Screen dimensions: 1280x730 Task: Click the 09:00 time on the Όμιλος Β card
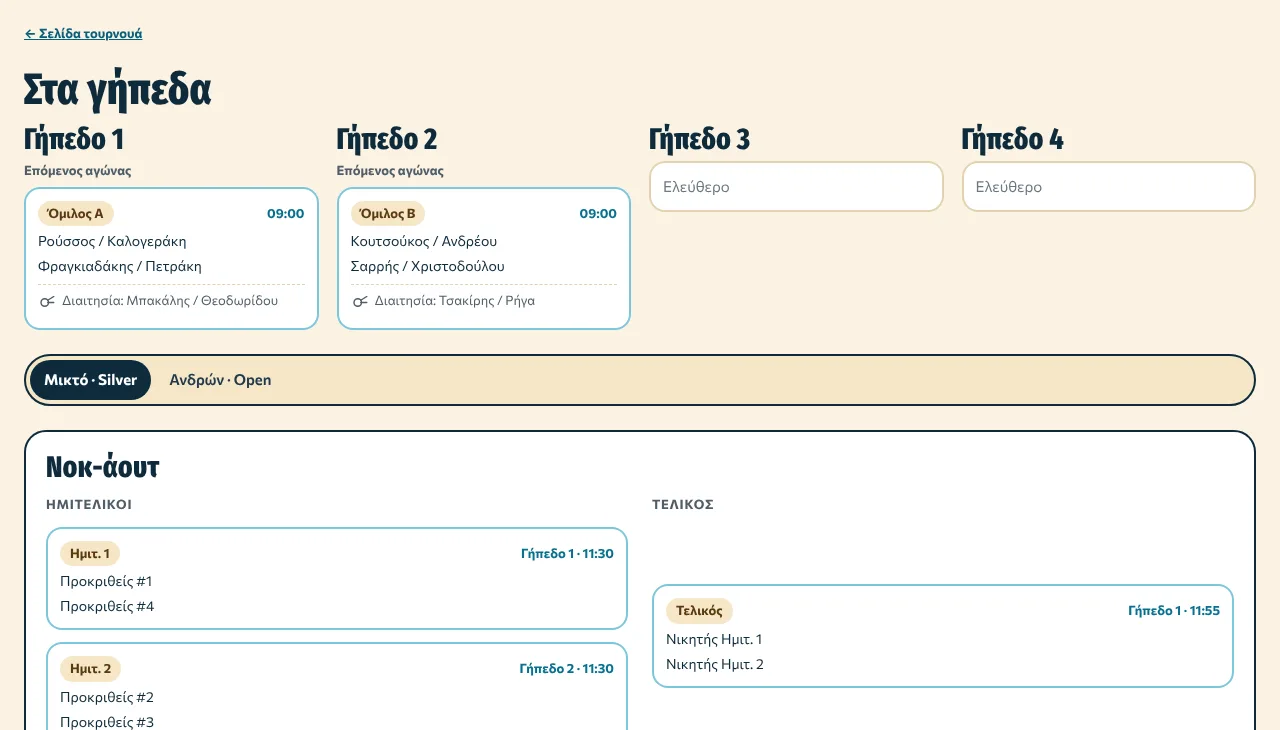coord(598,213)
